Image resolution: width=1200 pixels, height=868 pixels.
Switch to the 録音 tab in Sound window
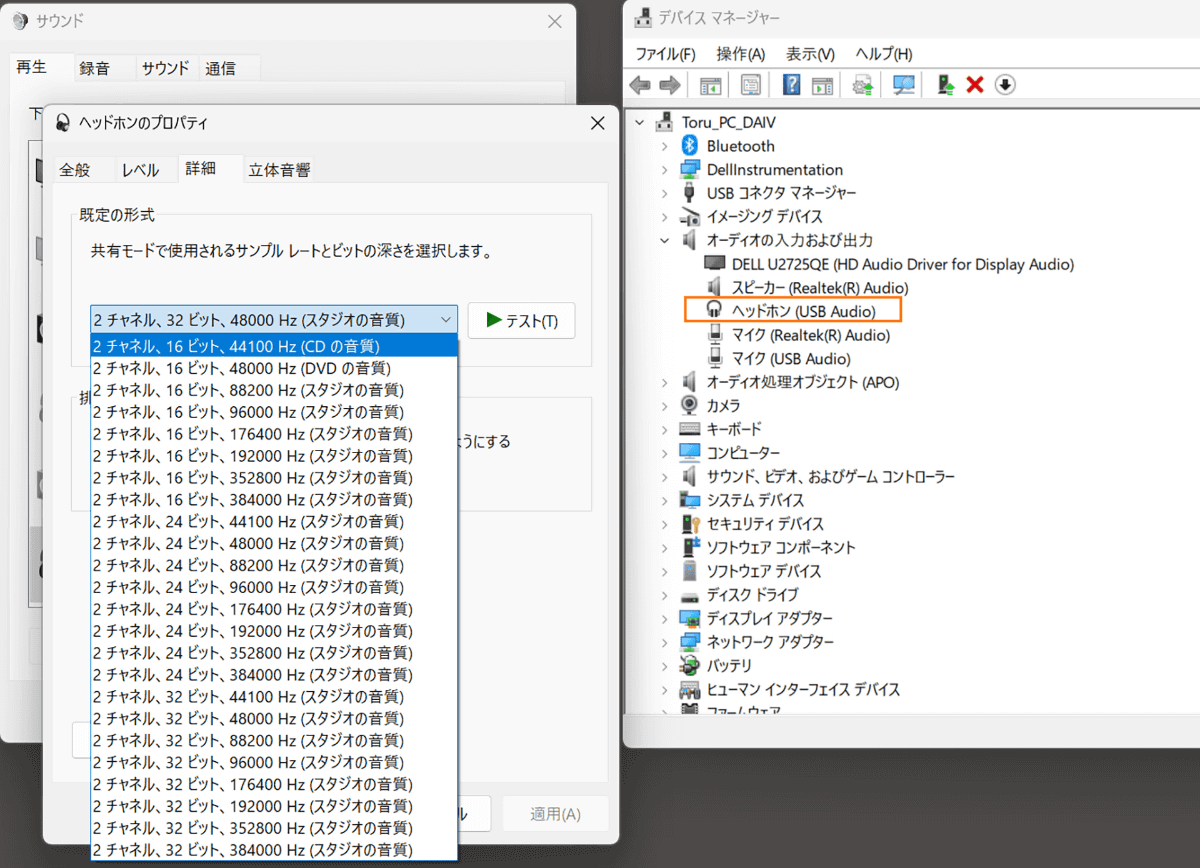95,68
